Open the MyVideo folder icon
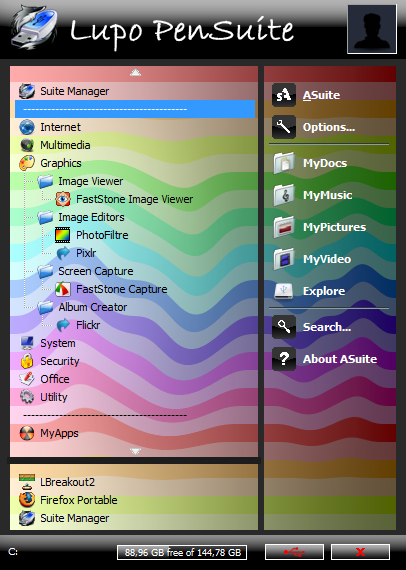The width and height of the screenshot is (406, 570). [x=284, y=259]
